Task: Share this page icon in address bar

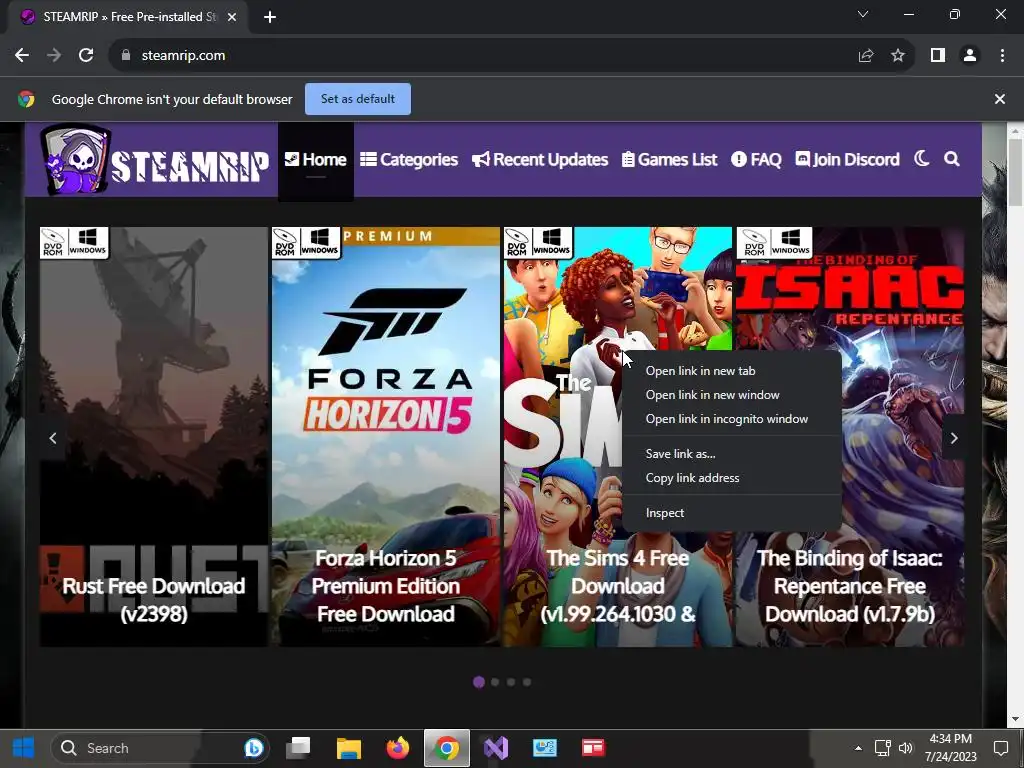Action: [x=866, y=56]
